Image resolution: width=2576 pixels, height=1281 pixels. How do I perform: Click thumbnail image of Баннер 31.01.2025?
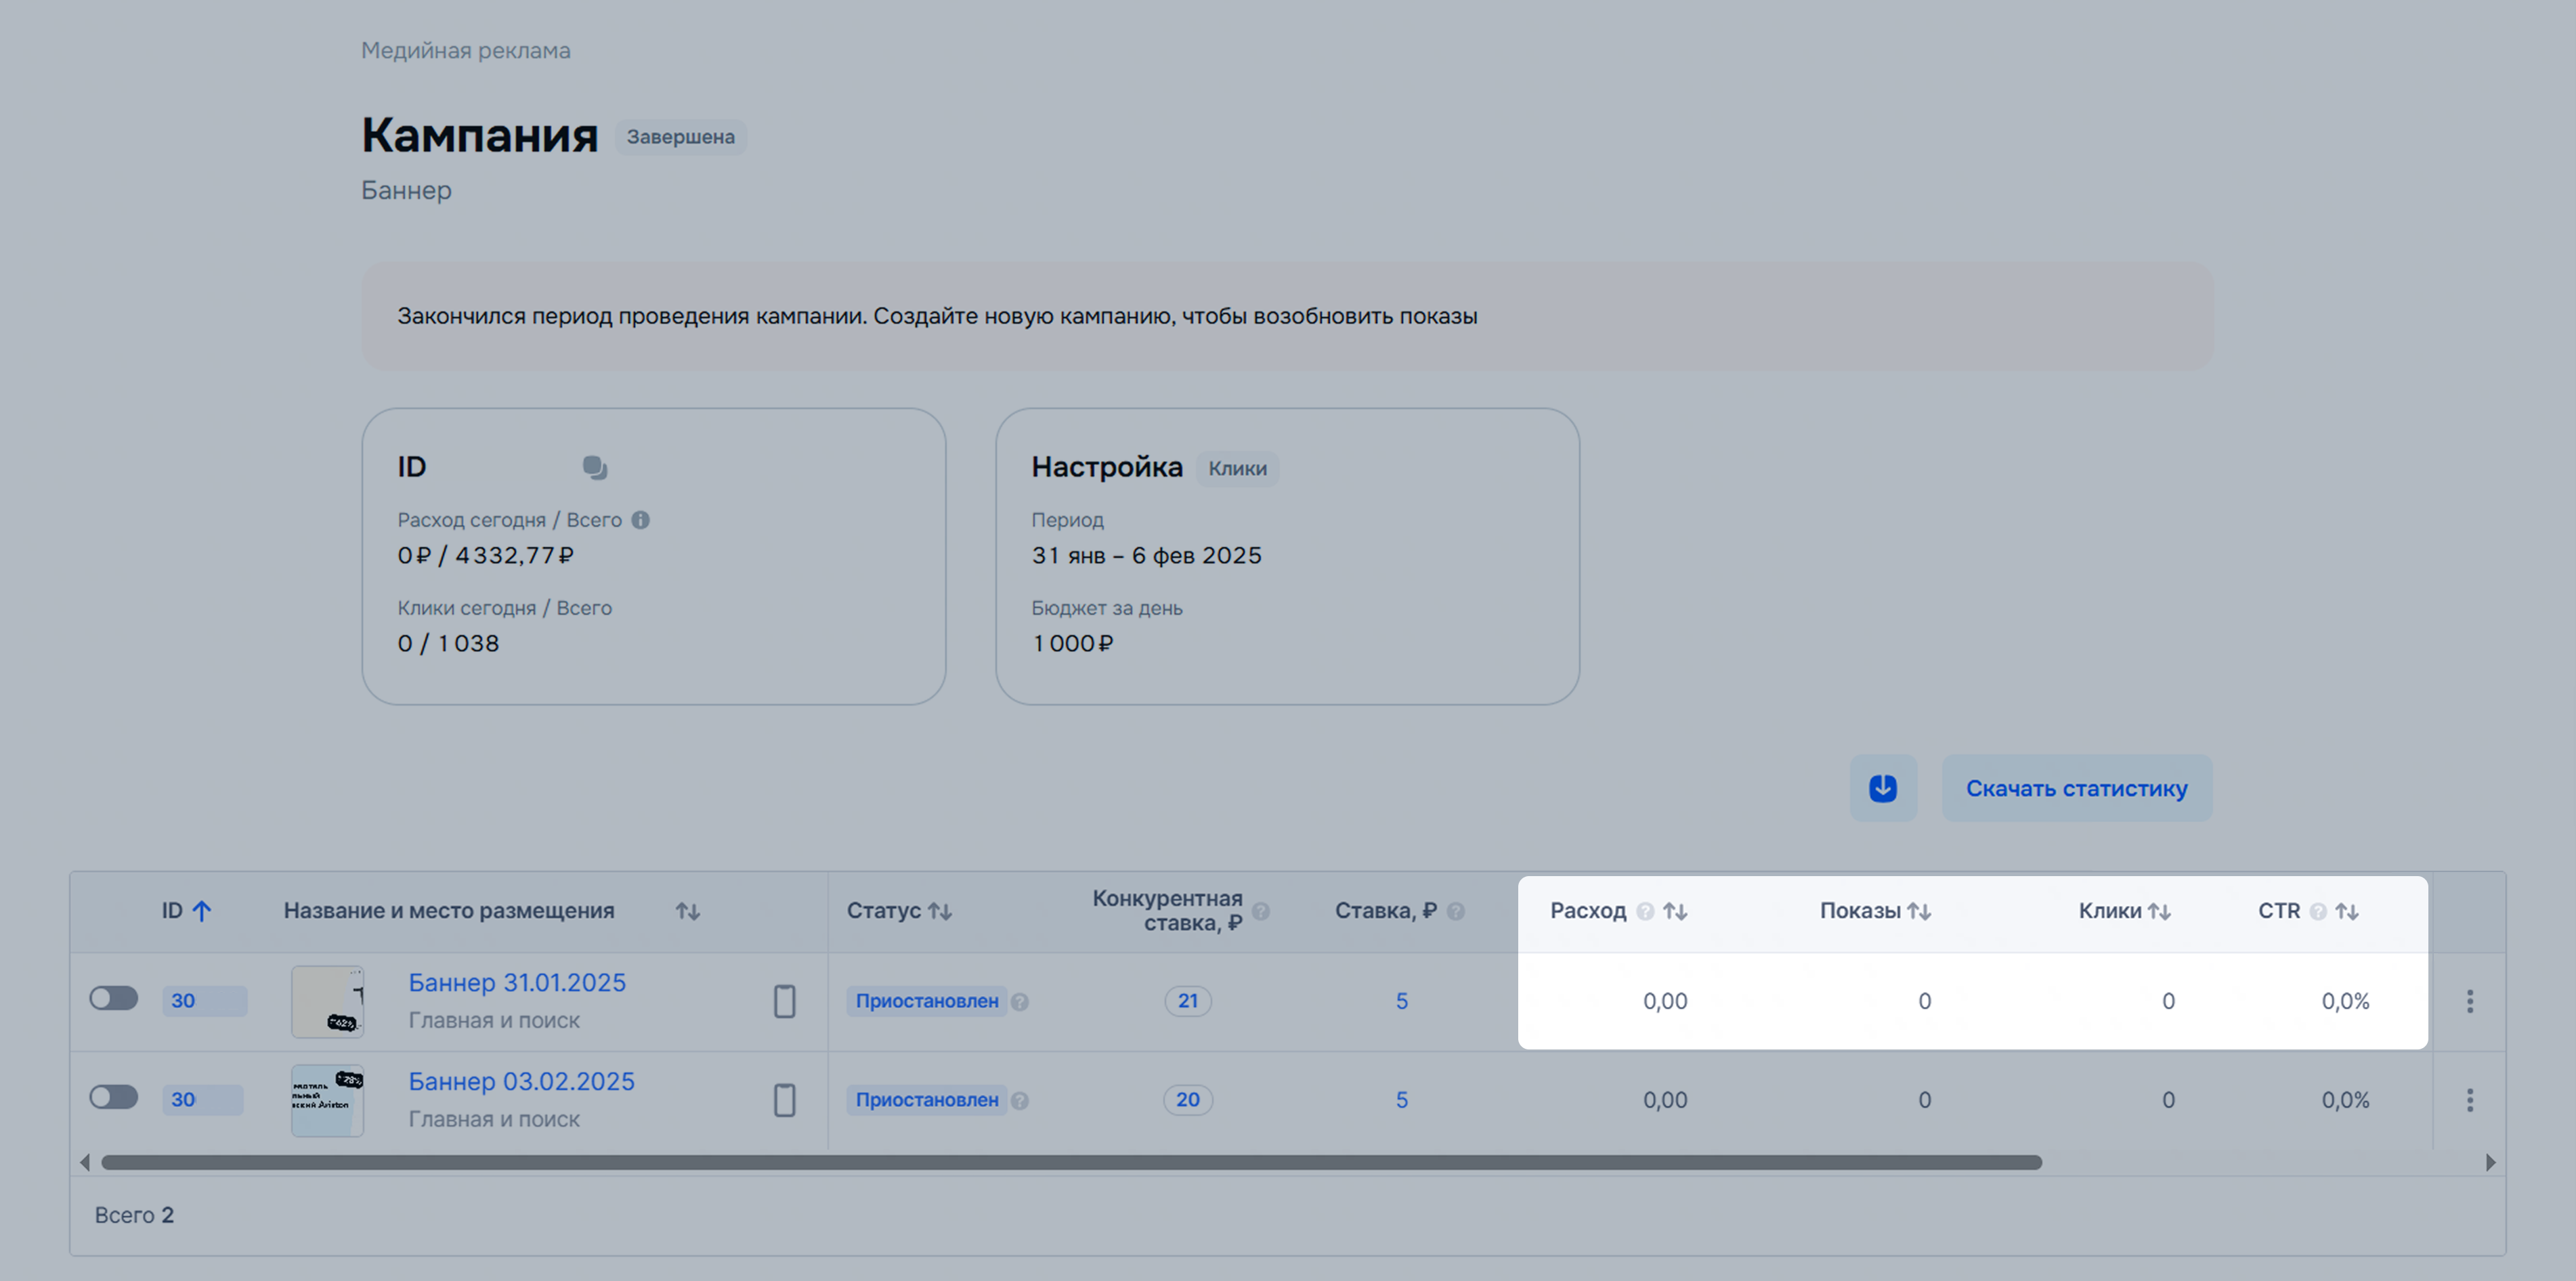(x=327, y=1001)
